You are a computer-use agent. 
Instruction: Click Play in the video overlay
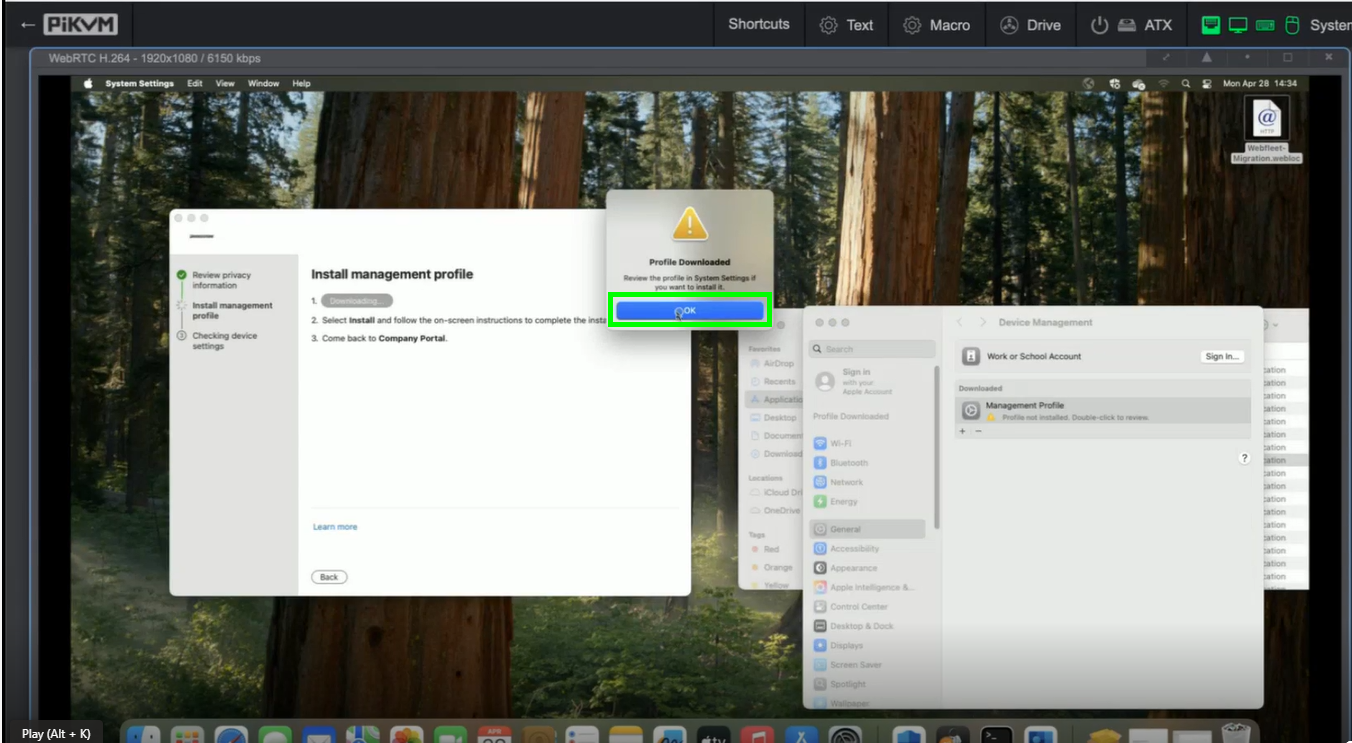(x=56, y=734)
